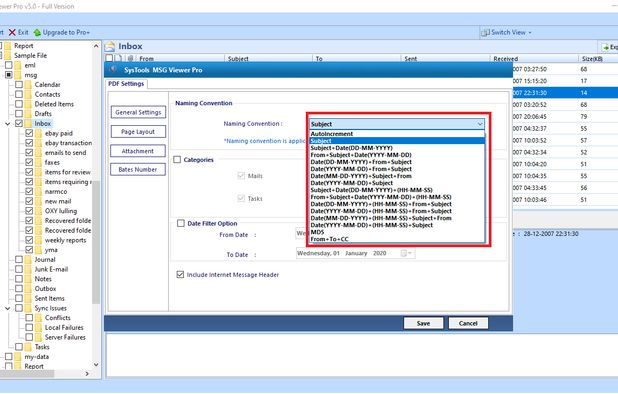Toggle the Mails category checkbox

coord(241,176)
